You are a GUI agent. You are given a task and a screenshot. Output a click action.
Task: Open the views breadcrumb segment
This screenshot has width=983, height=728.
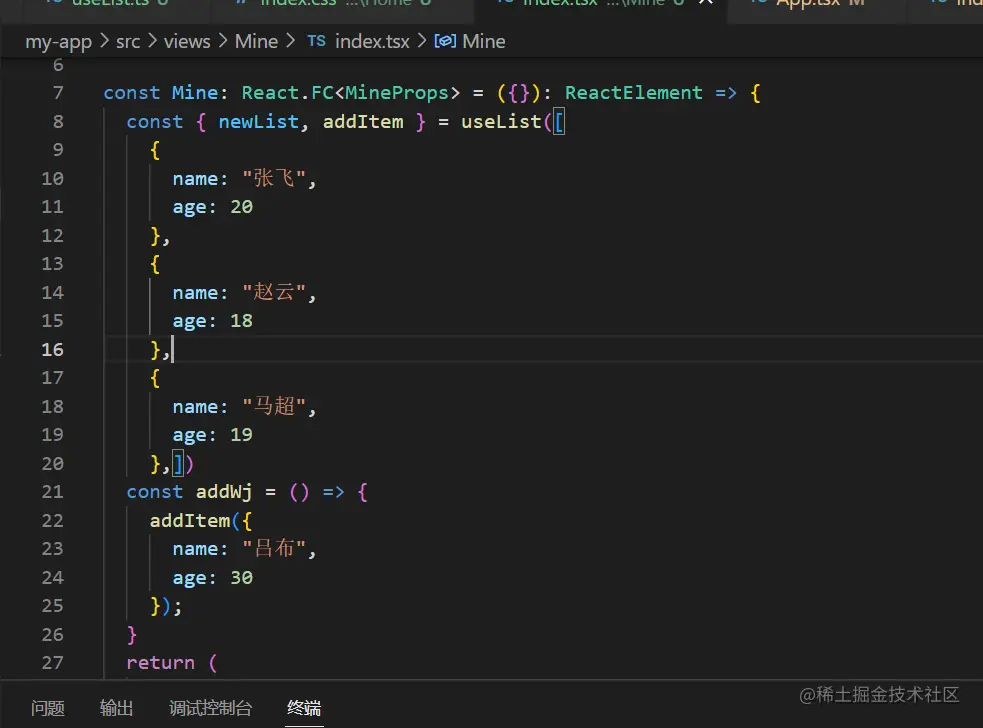[187, 41]
